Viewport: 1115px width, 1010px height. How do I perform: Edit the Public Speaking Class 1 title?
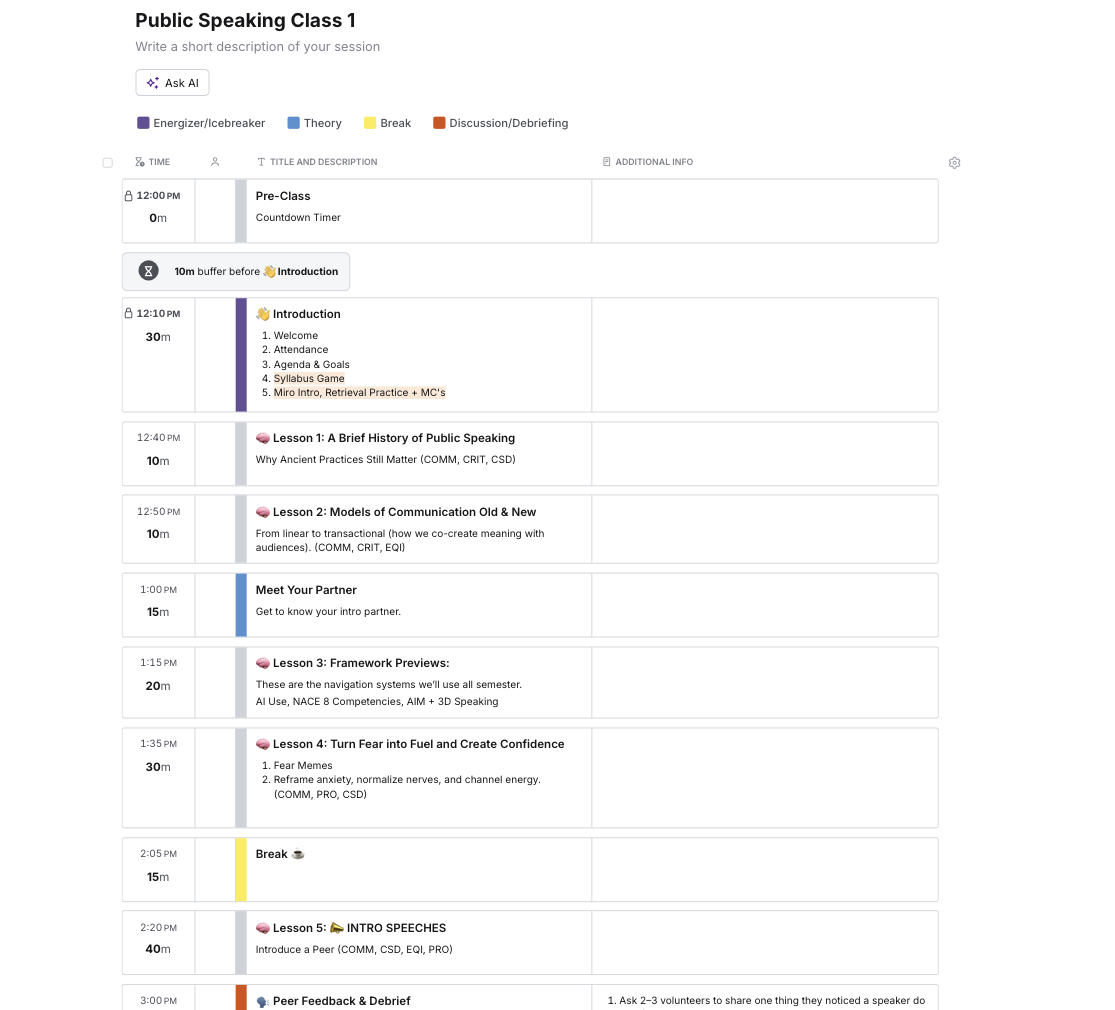pos(245,21)
